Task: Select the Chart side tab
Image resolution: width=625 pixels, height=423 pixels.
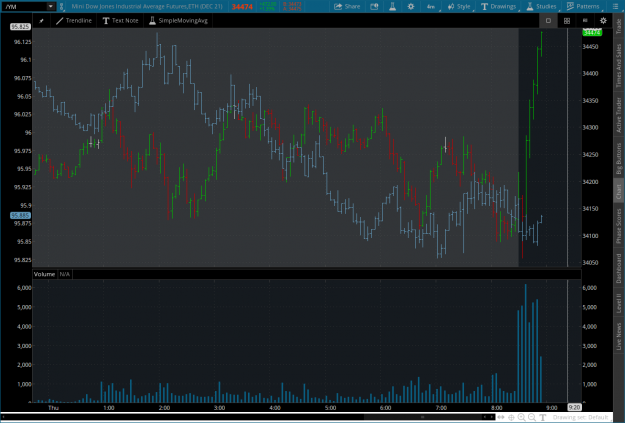Action: click(x=619, y=191)
